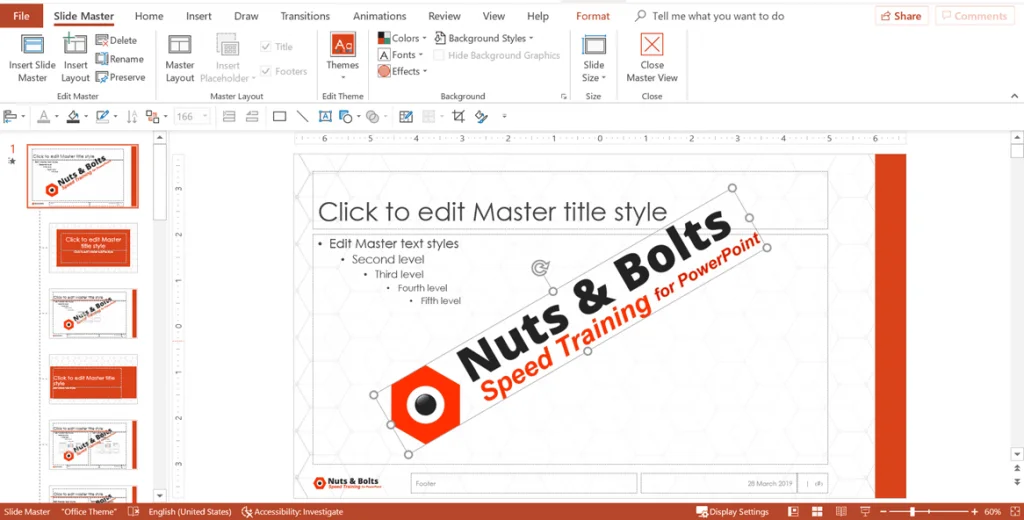Click the Insert Slide Master icon
Viewport: 1024px width, 520px height.
[x=32, y=45]
